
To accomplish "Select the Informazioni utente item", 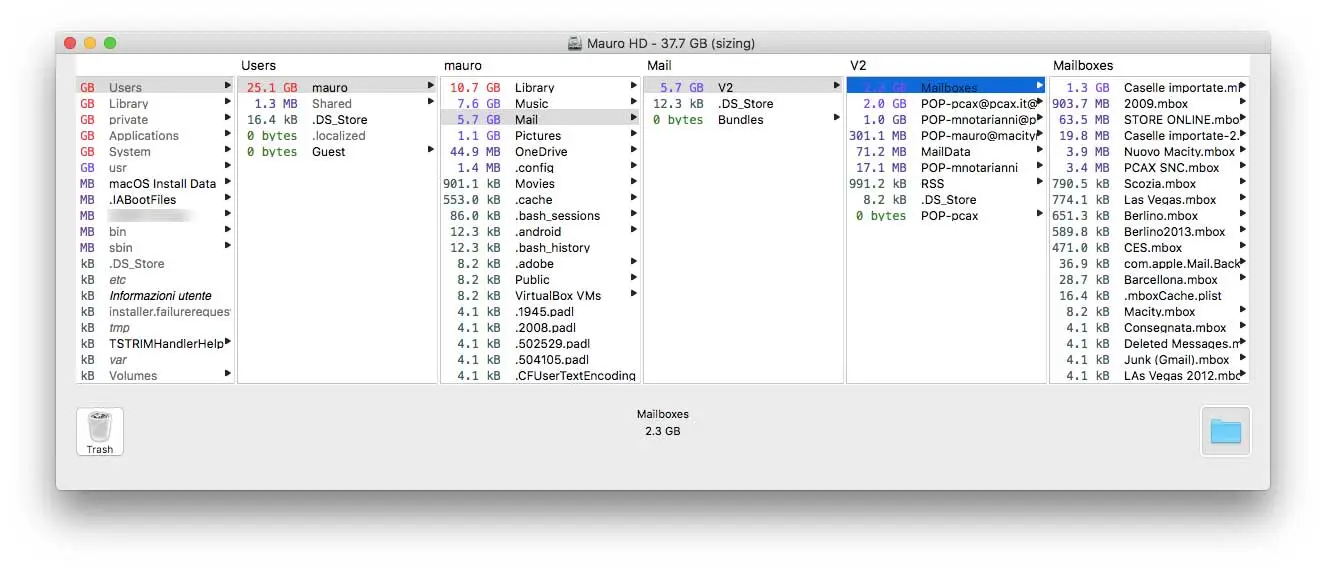I will [155, 296].
